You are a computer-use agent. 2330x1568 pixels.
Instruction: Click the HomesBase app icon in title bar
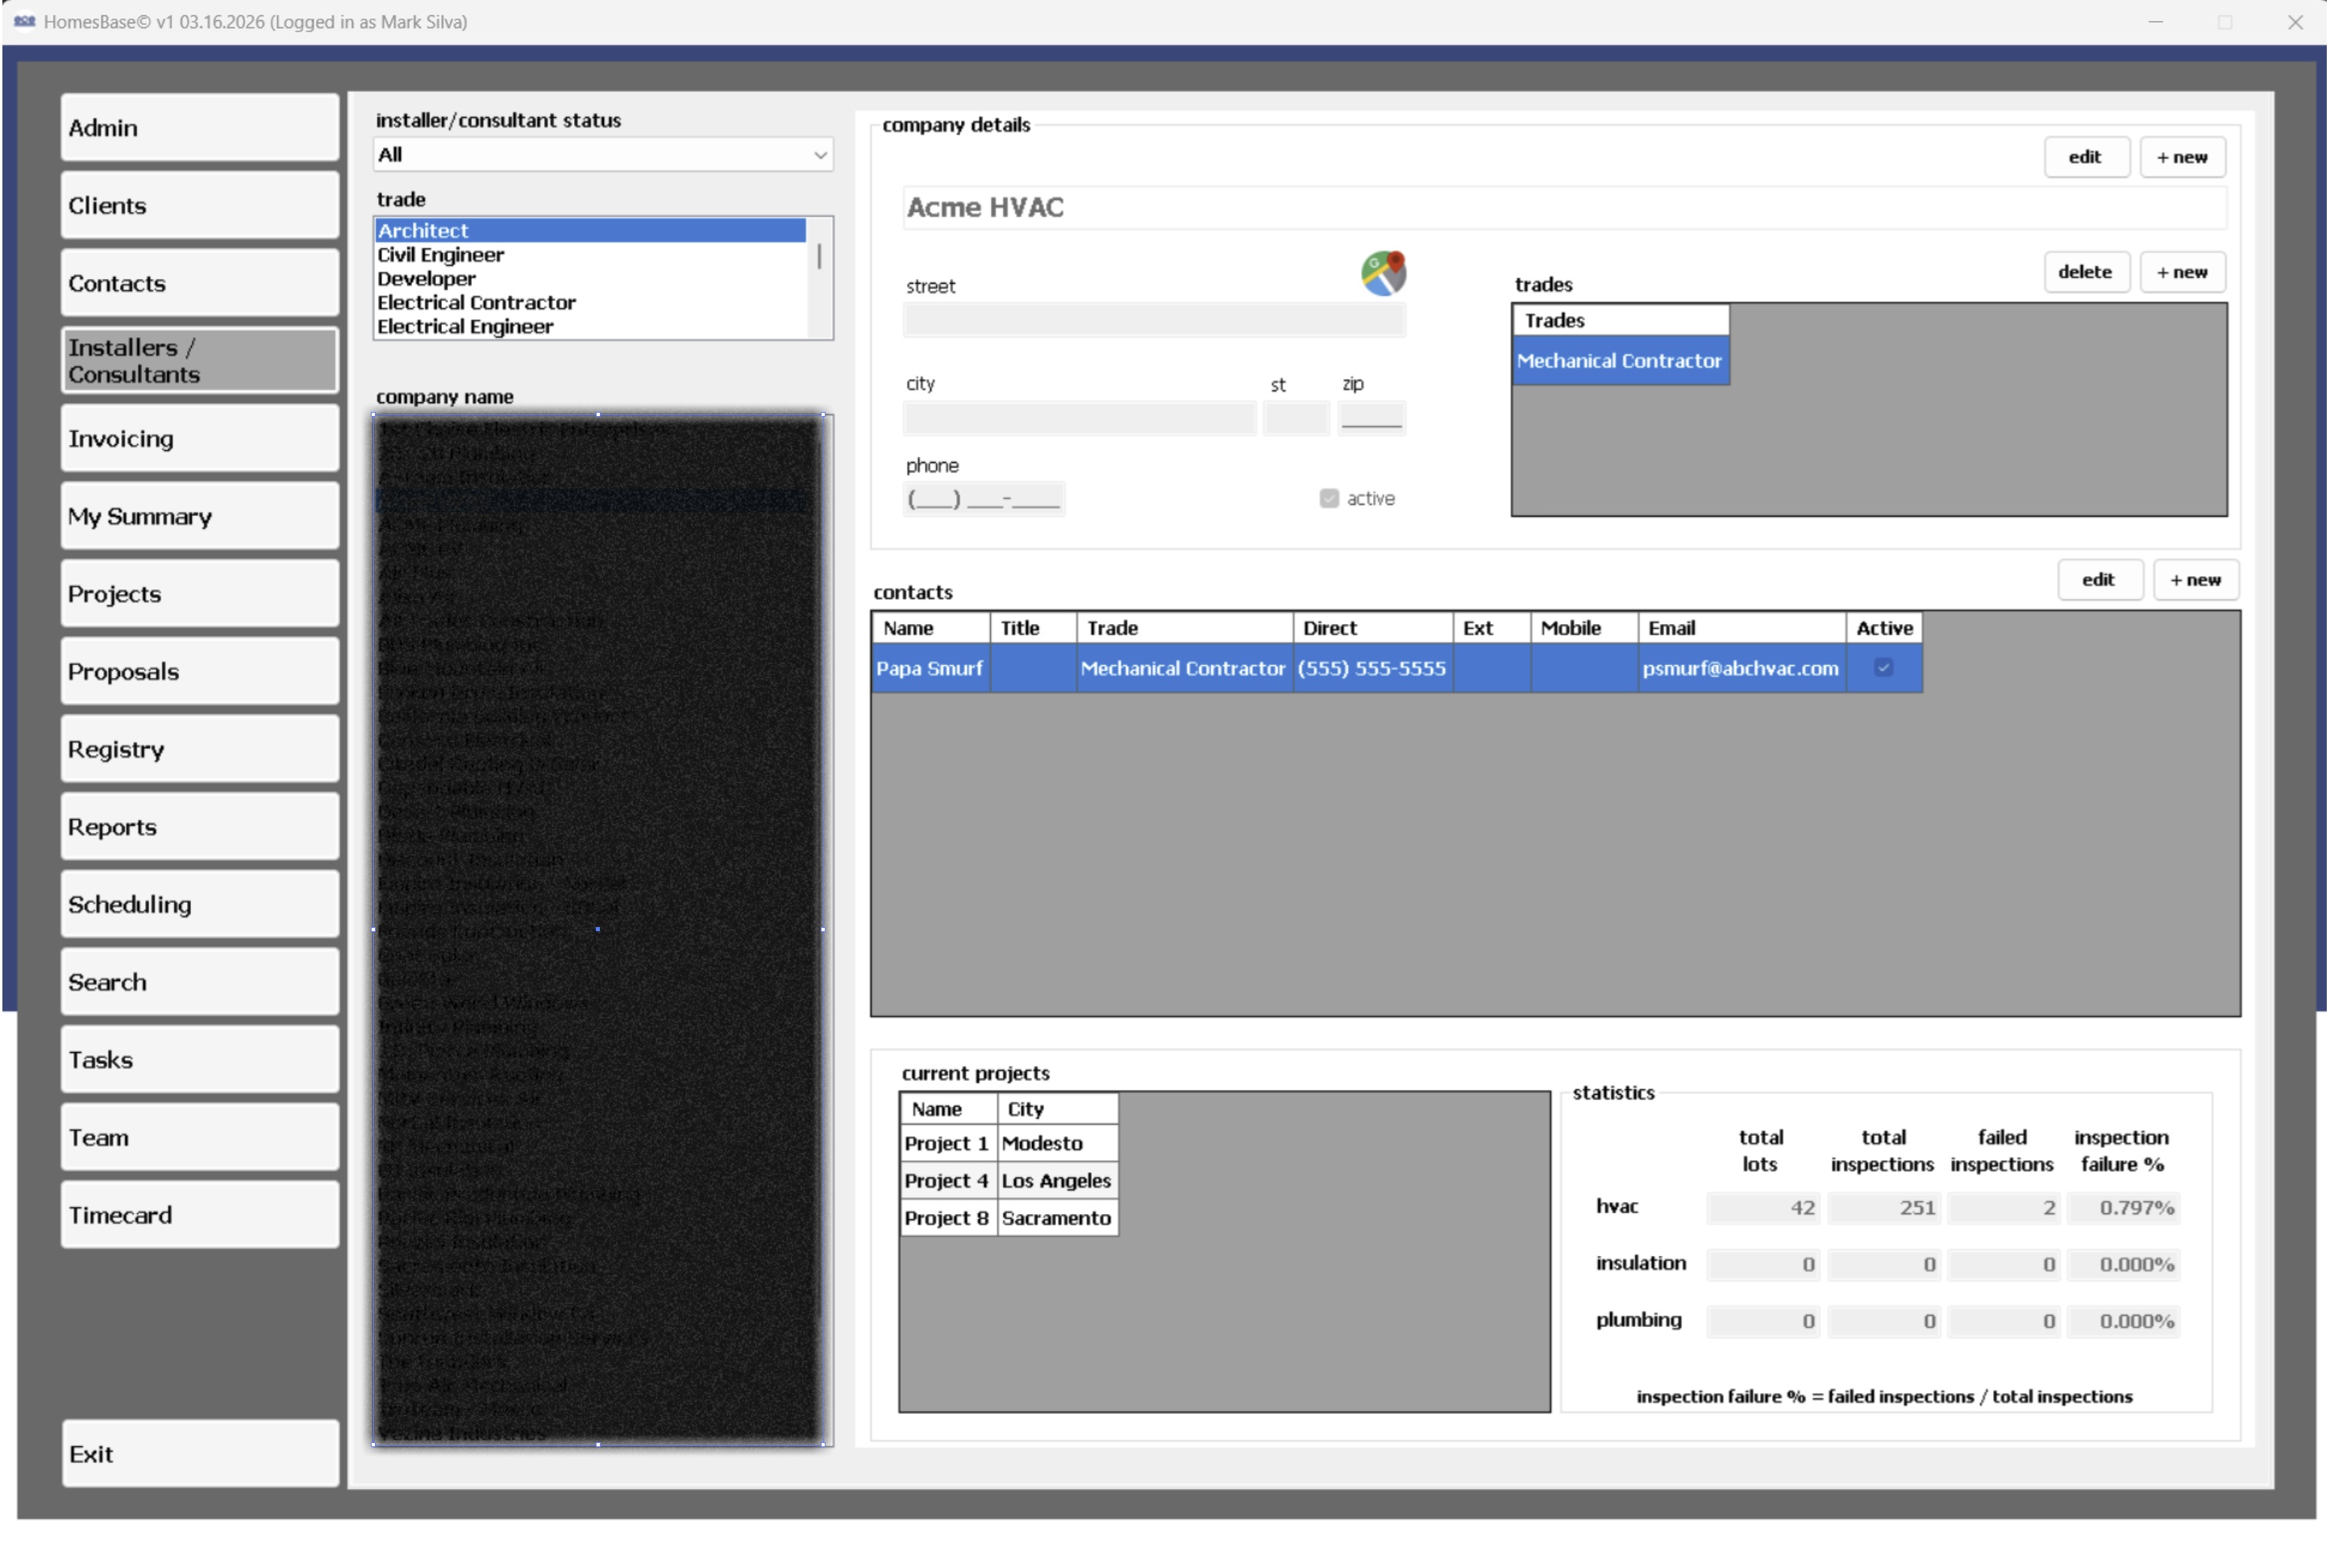coord(24,21)
